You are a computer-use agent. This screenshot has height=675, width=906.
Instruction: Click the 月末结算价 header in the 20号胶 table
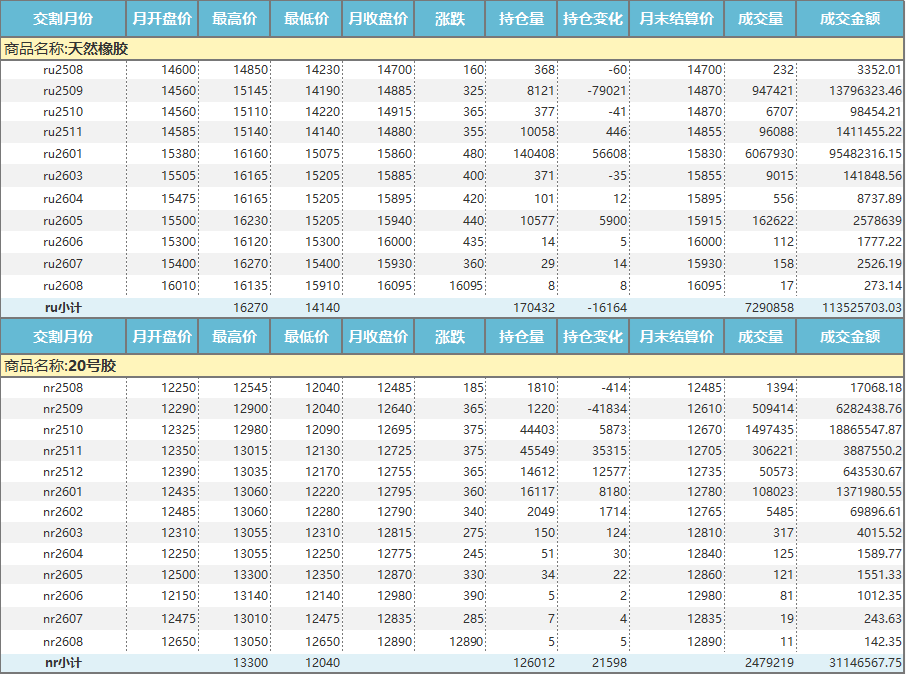point(676,337)
